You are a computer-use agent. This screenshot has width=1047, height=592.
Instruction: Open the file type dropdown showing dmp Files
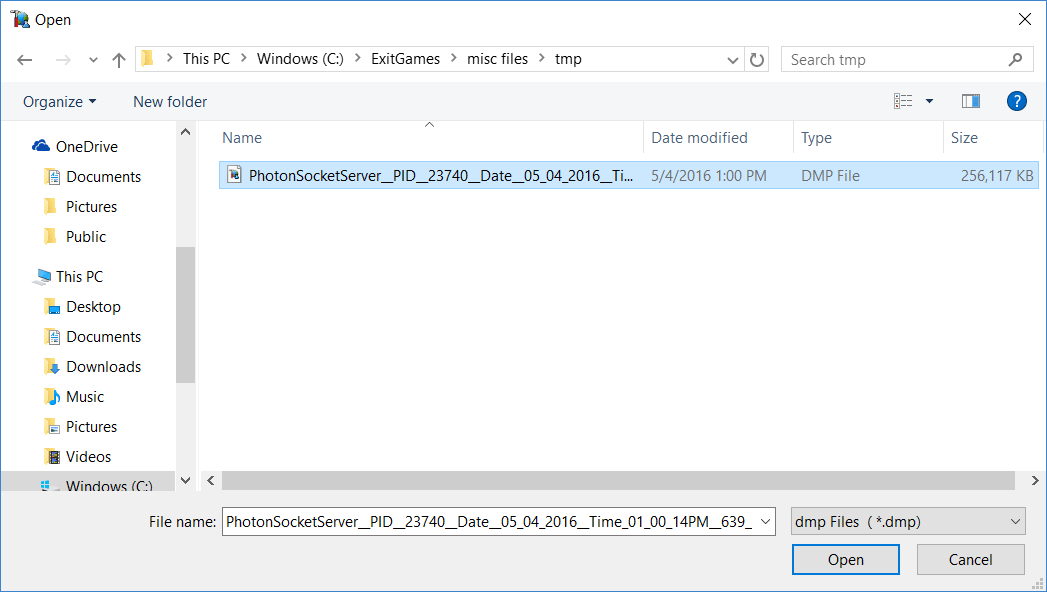click(907, 520)
